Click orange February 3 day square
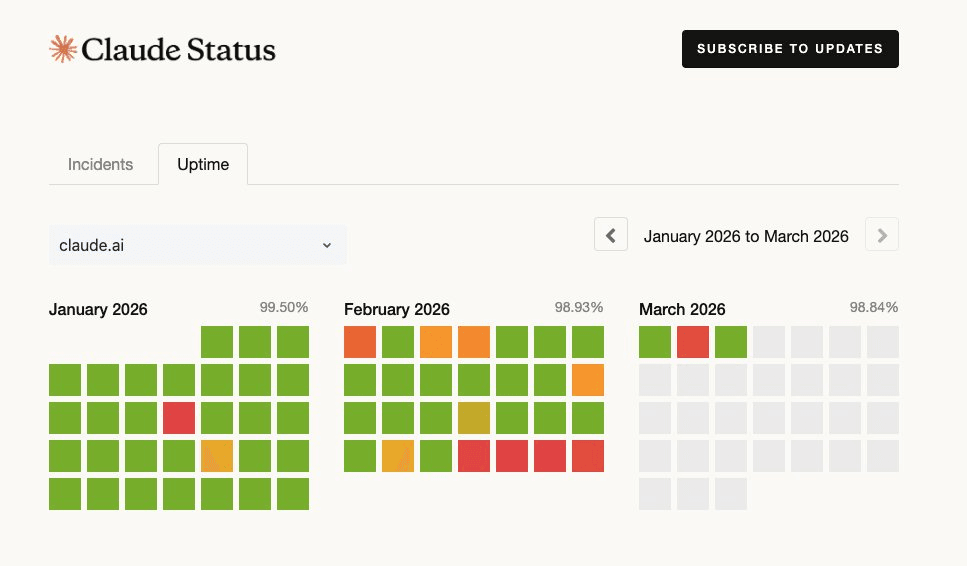The image size is (967, 566). 436,342
